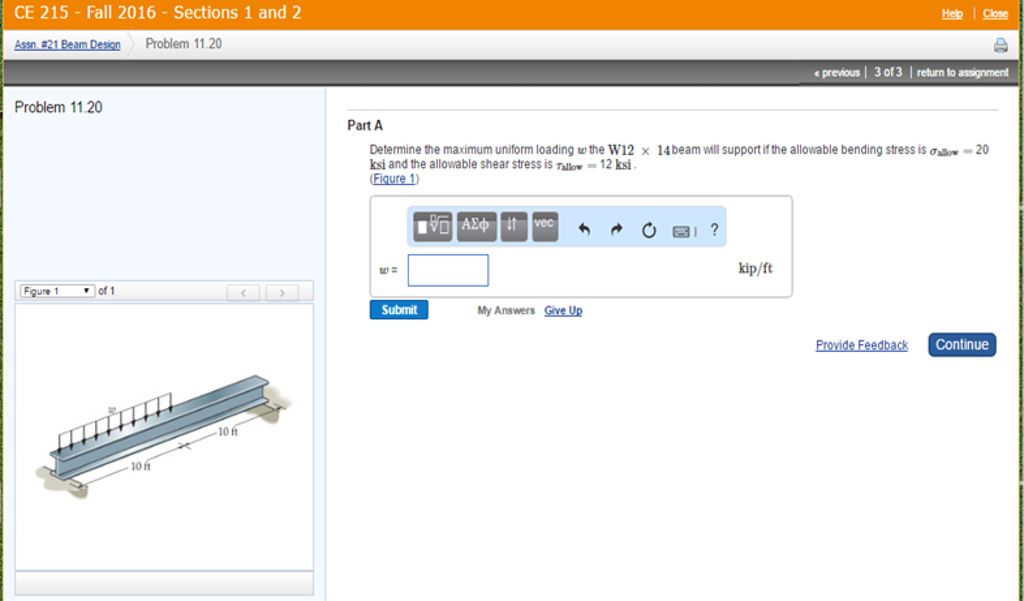Go back with left figure chevron

[244, 292]
